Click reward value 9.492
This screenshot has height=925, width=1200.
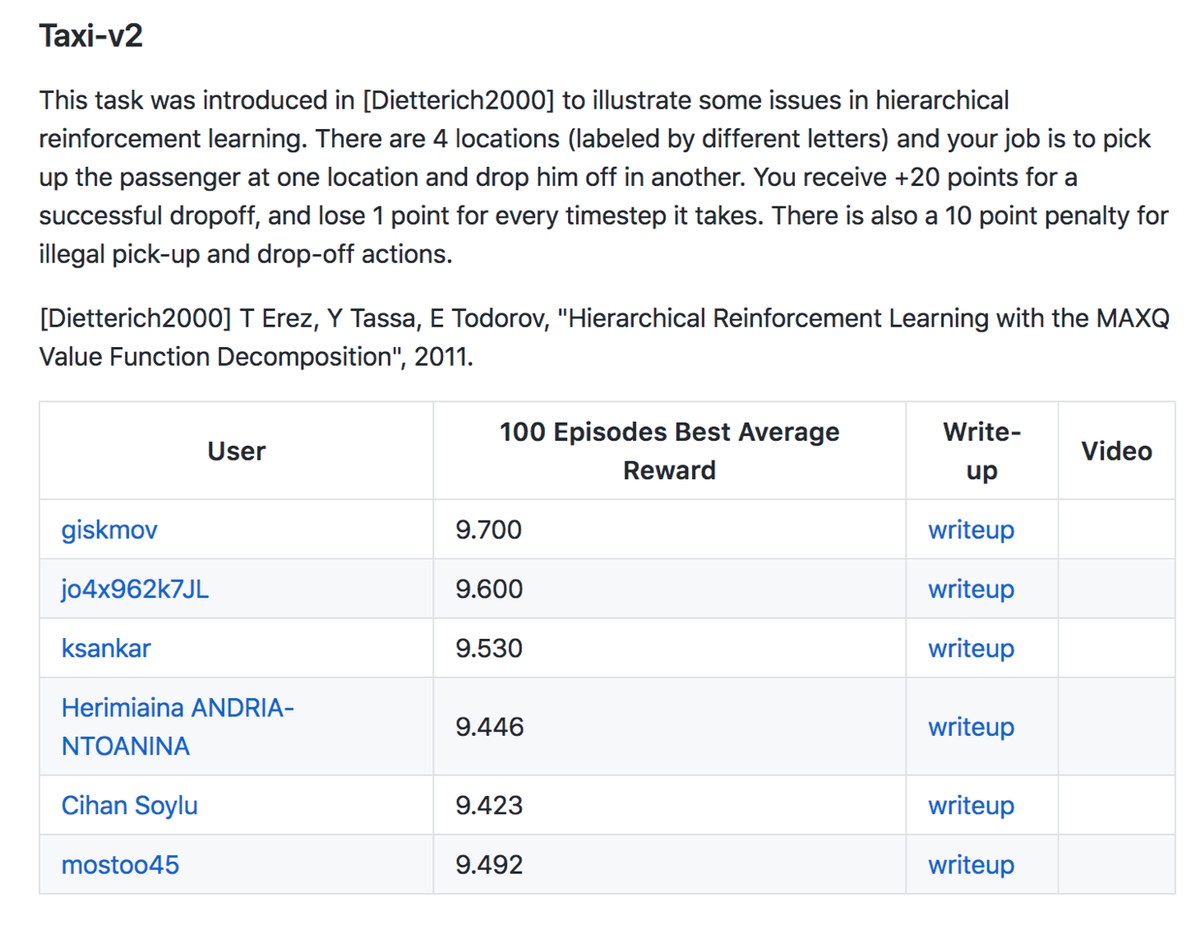(488, 864)
